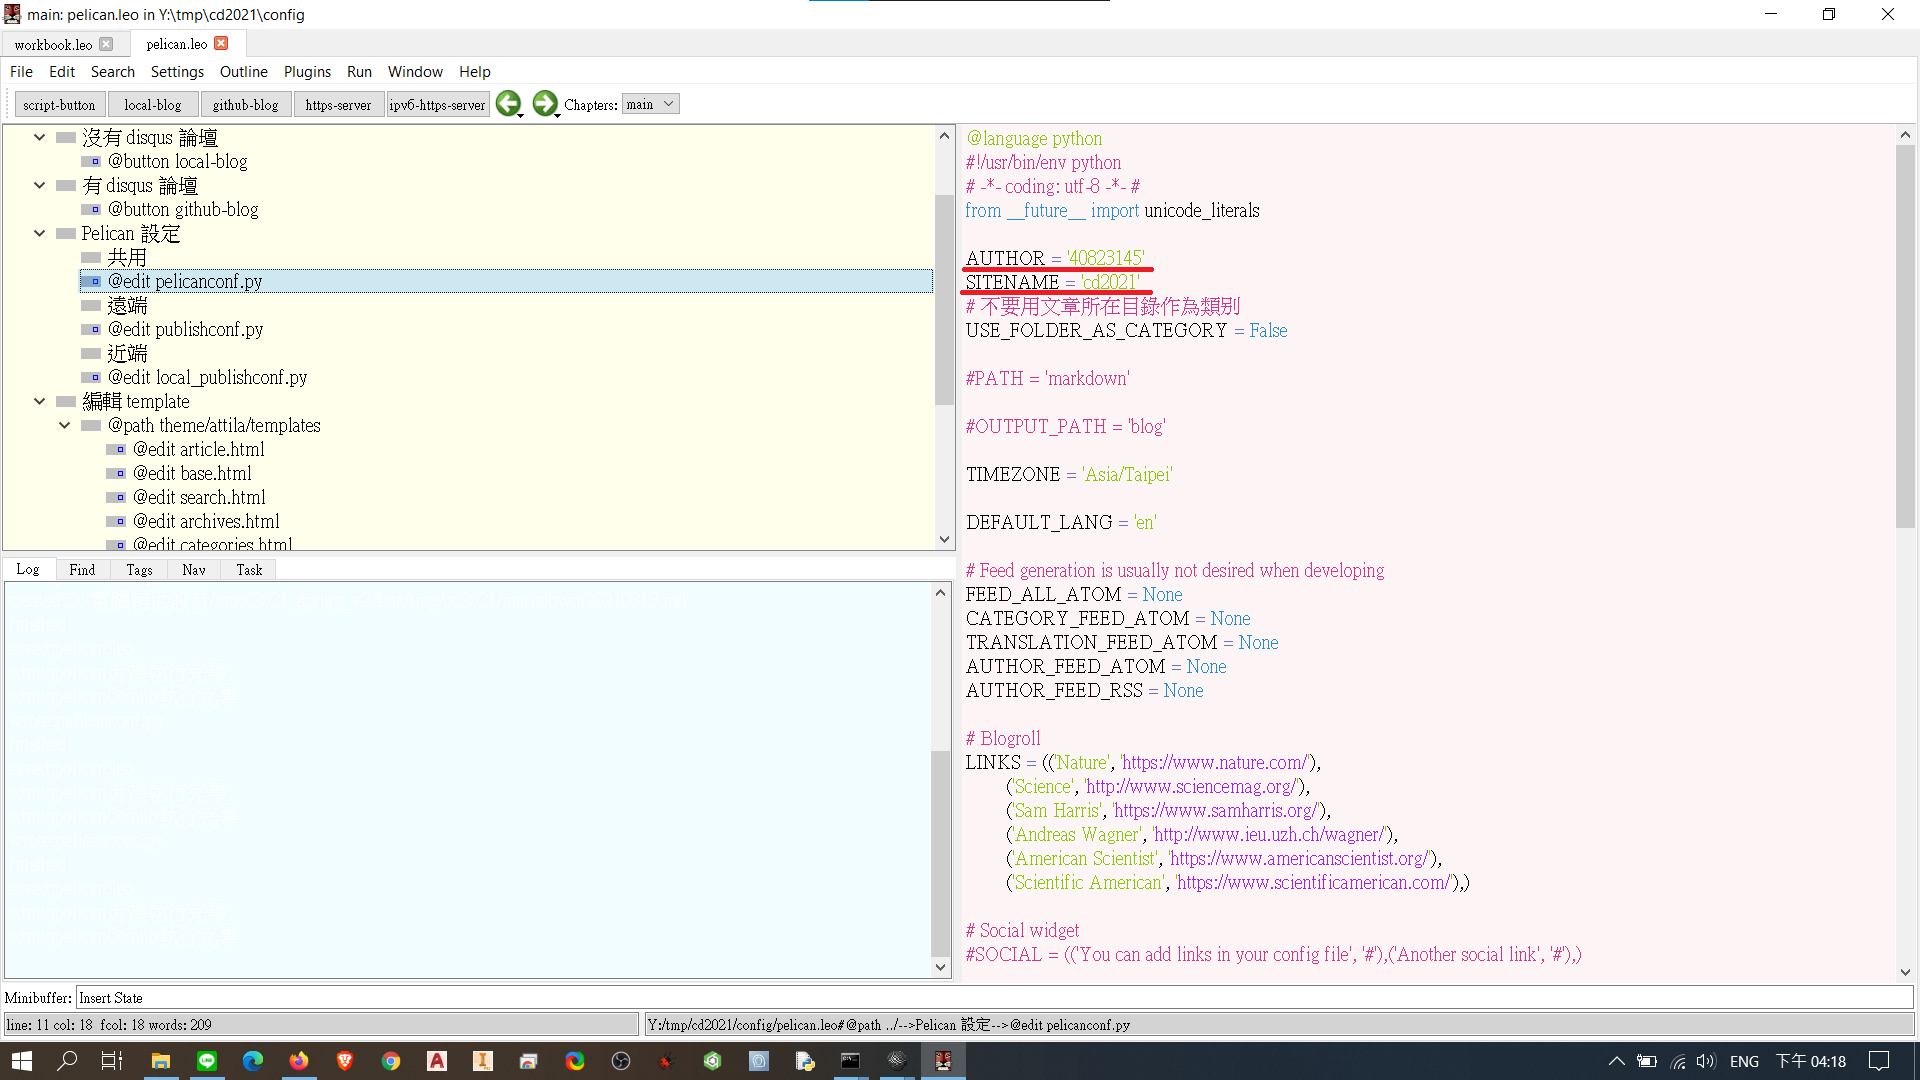Click the LINE app icon in the taskbar

pos(207,1061)
